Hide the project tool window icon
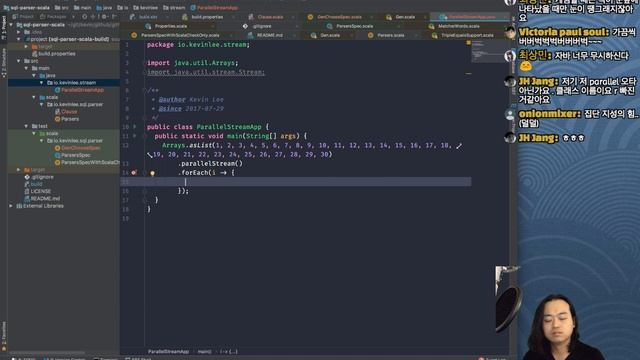Screen dimensions: 640x360 (114, 17)
